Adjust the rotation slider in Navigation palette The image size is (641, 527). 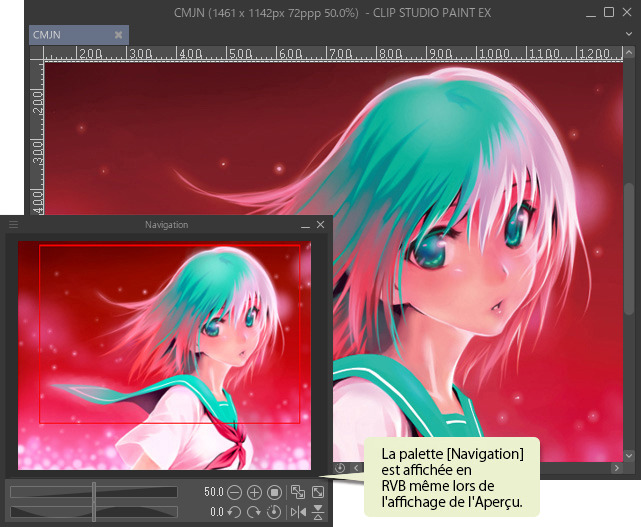click(x=94, y=512)
